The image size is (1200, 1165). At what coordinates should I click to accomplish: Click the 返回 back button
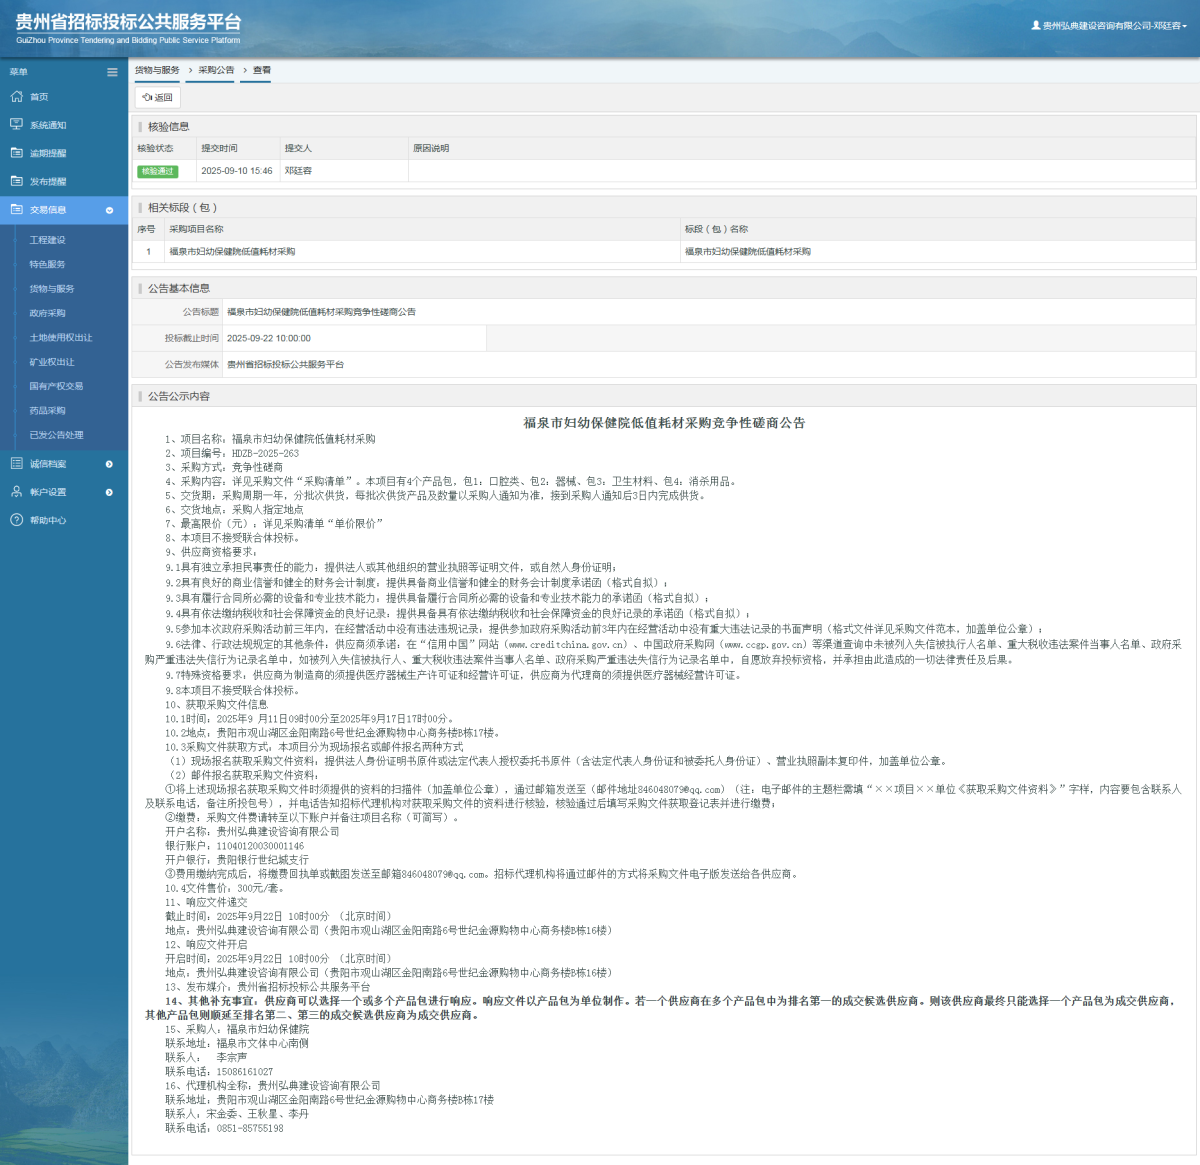tap(158, 97)
